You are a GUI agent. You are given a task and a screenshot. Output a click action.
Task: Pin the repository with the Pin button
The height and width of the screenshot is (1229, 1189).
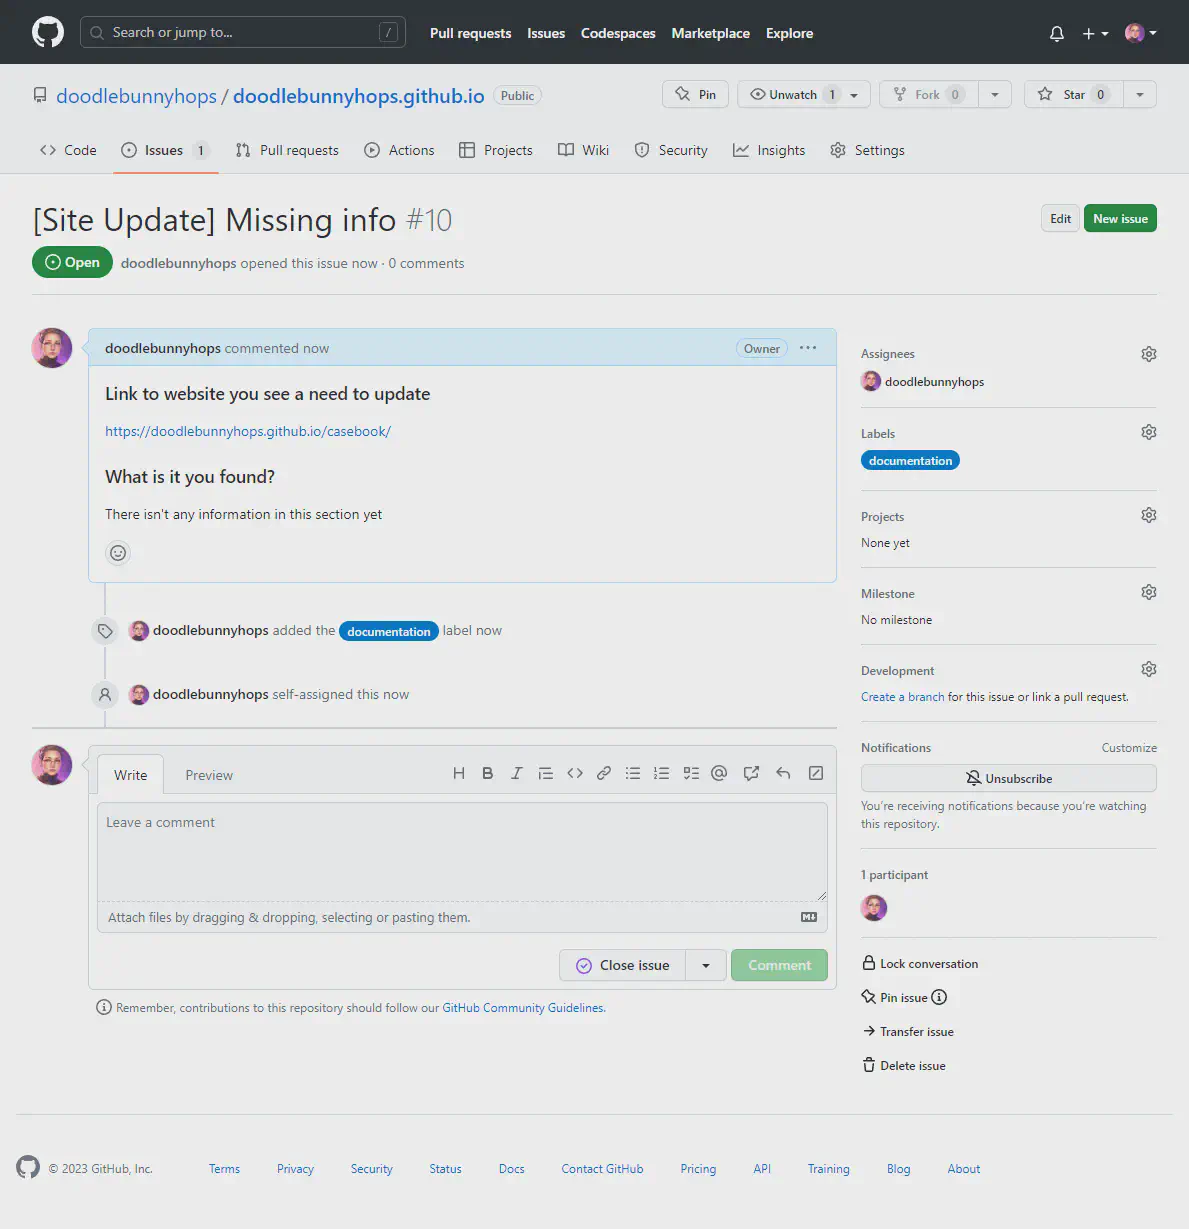coord(696,95)
